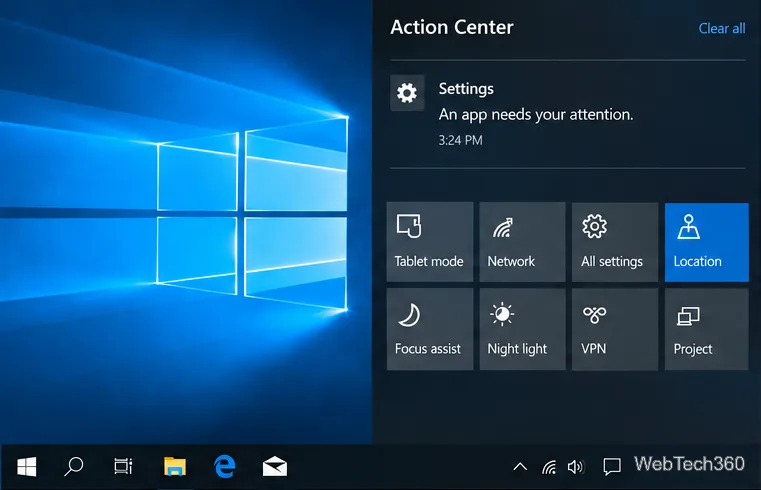
Task: Open All settings tile
Action: [615, 242]
